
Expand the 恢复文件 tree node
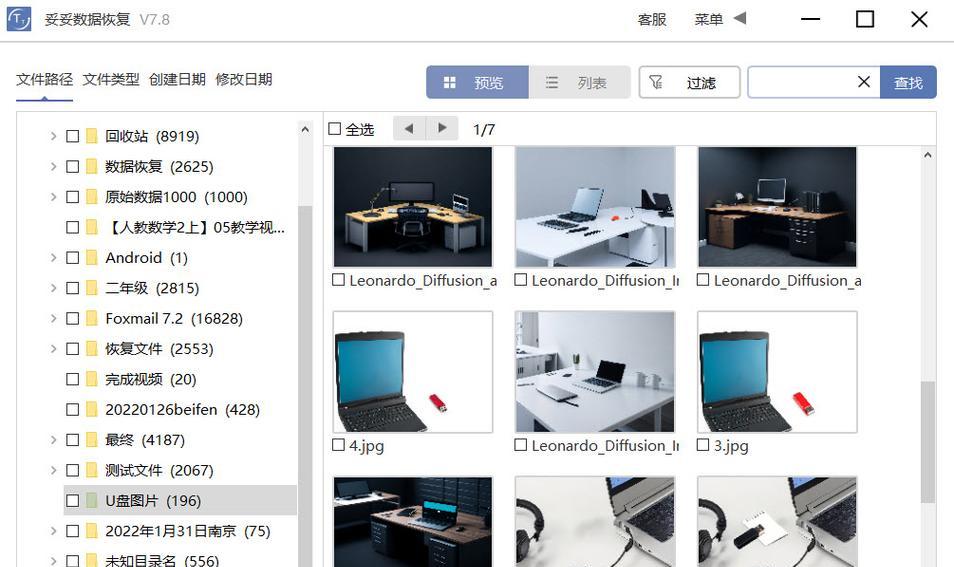(x=53, y=349)
